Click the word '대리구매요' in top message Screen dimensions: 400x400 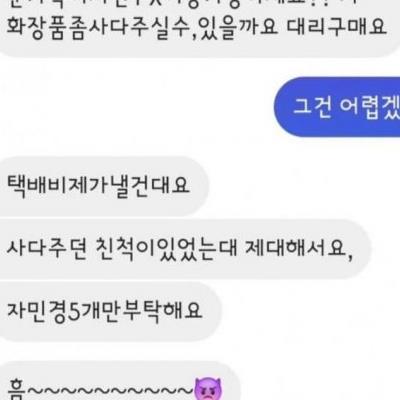pyautogui.click(x=336, y=28)
